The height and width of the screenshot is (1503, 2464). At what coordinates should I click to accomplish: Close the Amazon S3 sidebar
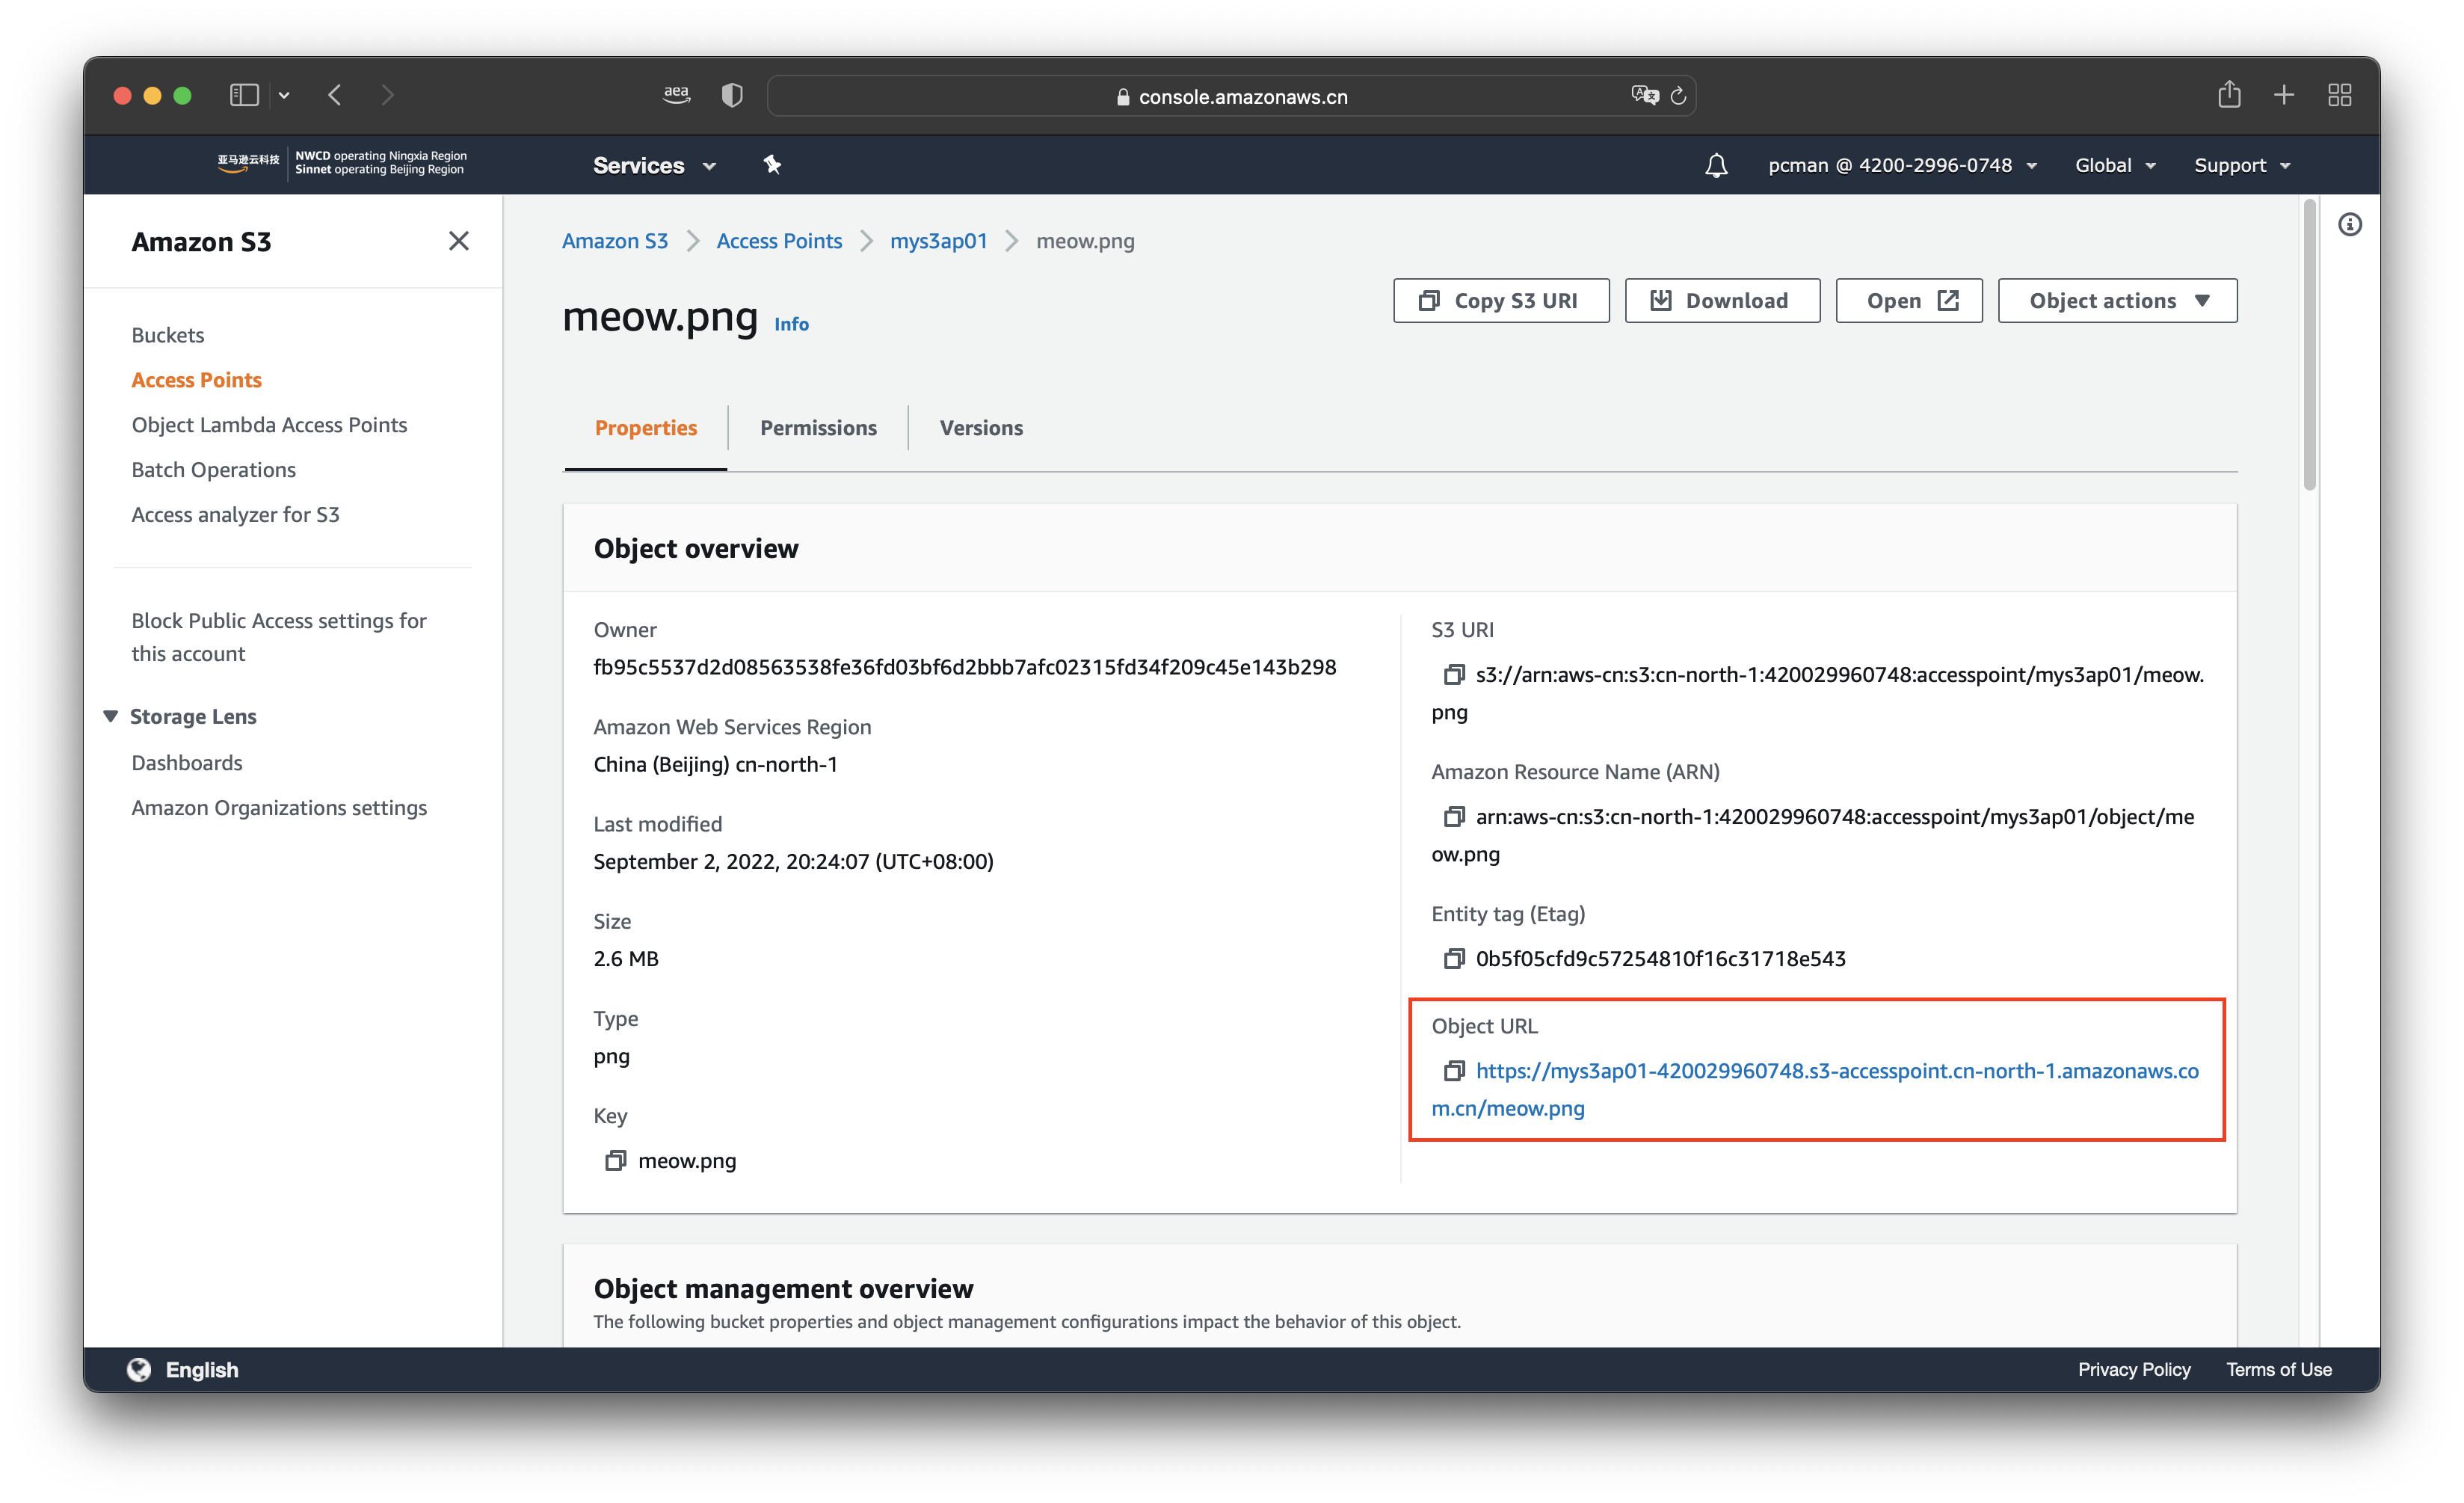point(458,241)
